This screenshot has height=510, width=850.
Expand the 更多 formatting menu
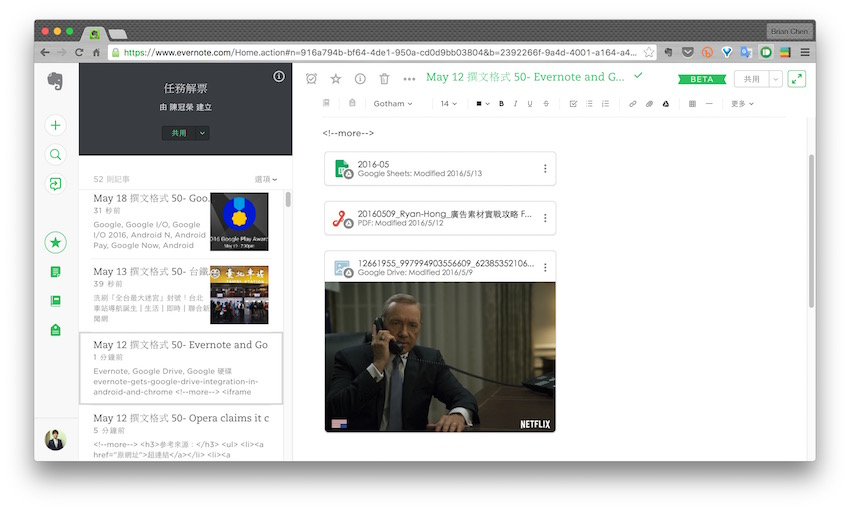(x=742, y=104)
